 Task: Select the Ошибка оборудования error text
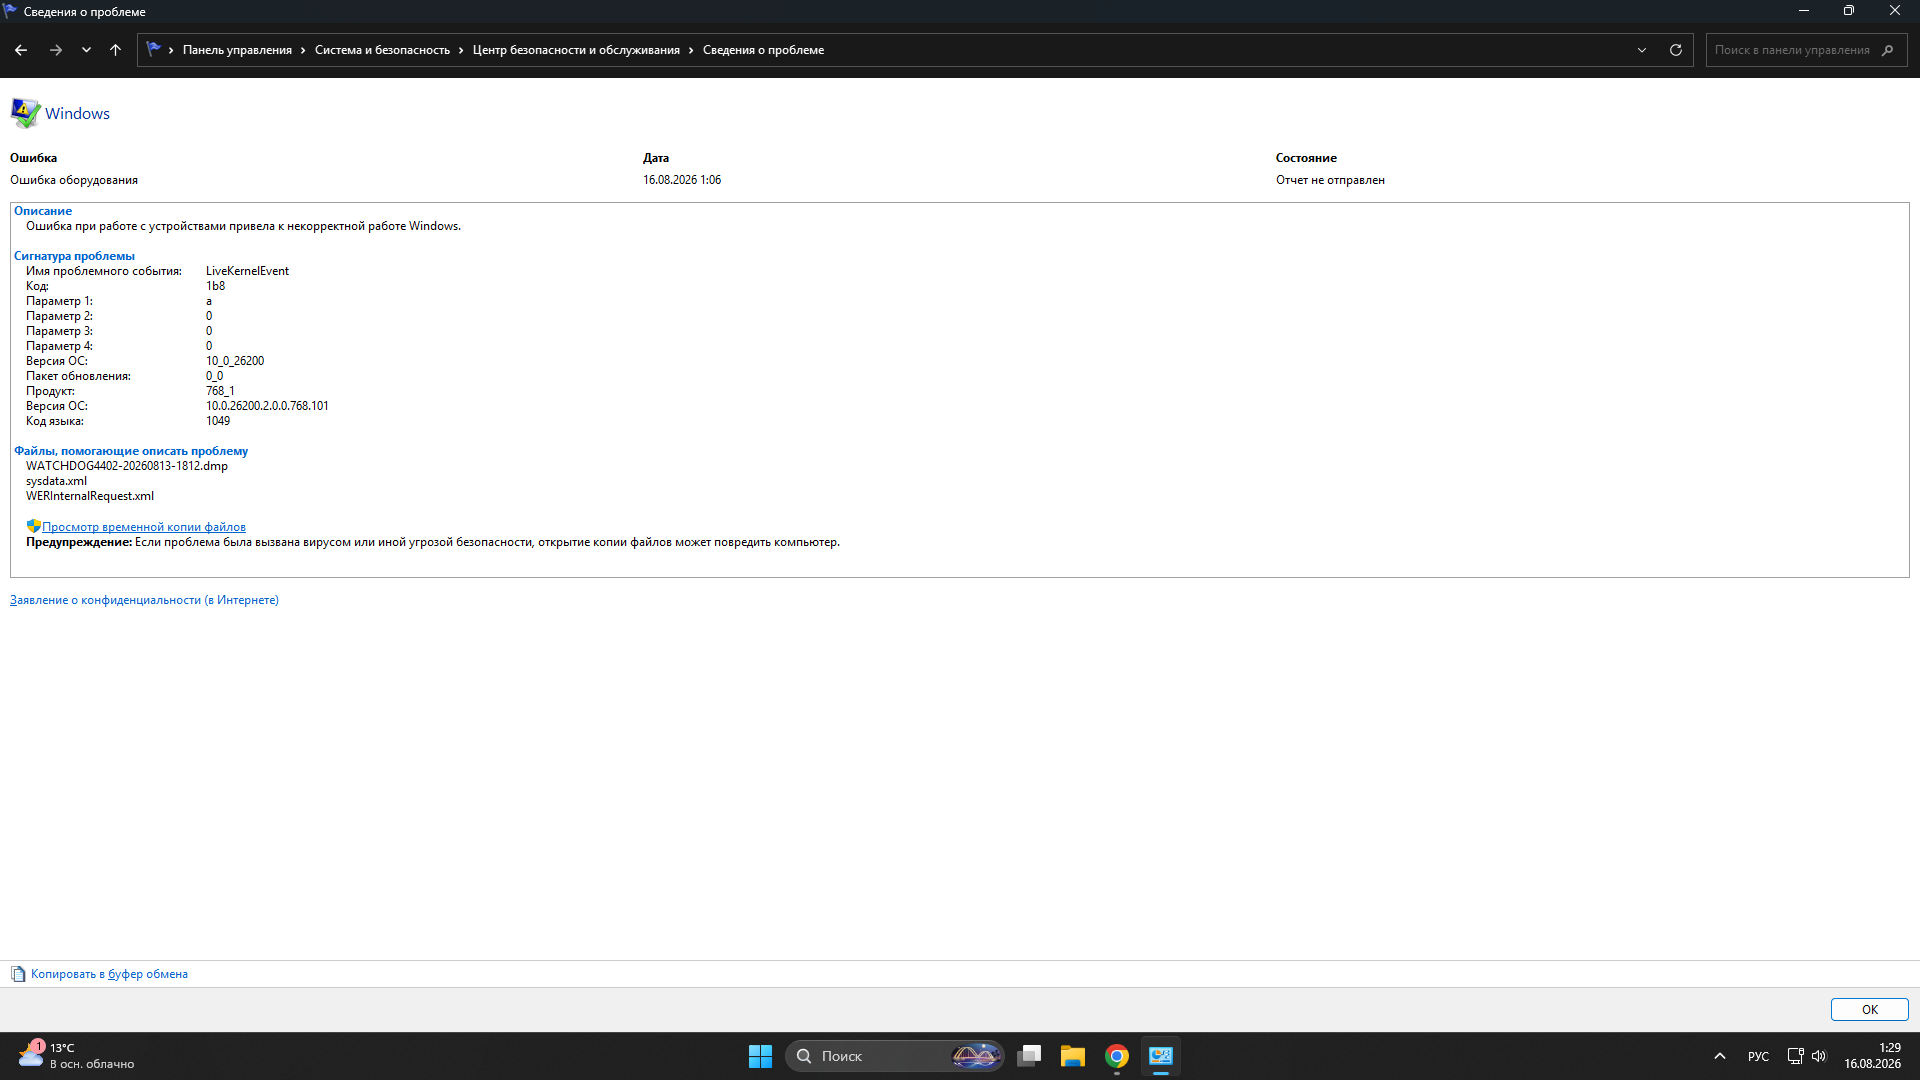pos(74,180)
